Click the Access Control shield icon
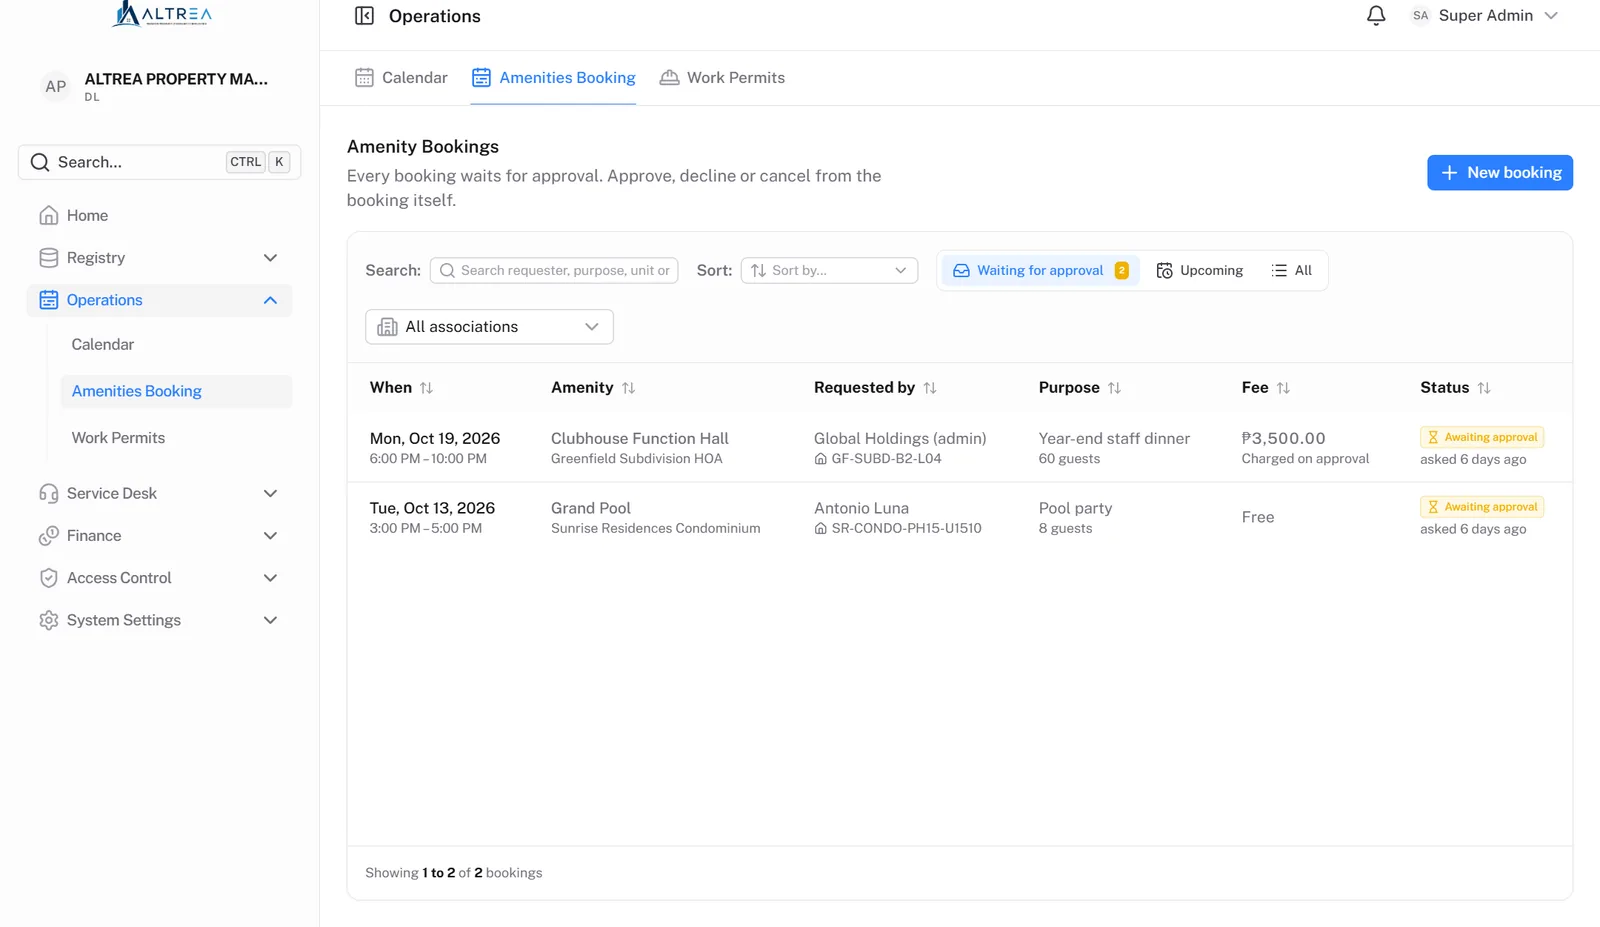This screenshot has width=1600, height=927. coord(48,578)
